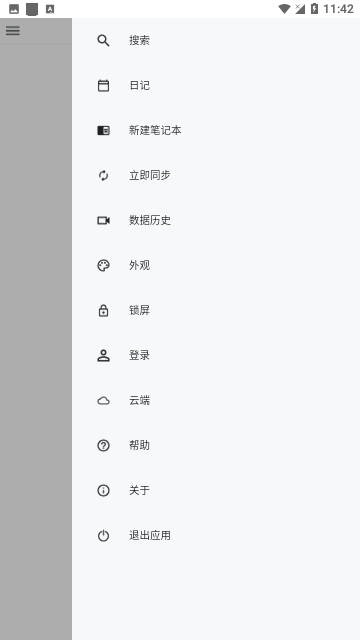Open the 搜索 menu entry
This screenshot has height=640, width=360.
click(x=216, y=40)
